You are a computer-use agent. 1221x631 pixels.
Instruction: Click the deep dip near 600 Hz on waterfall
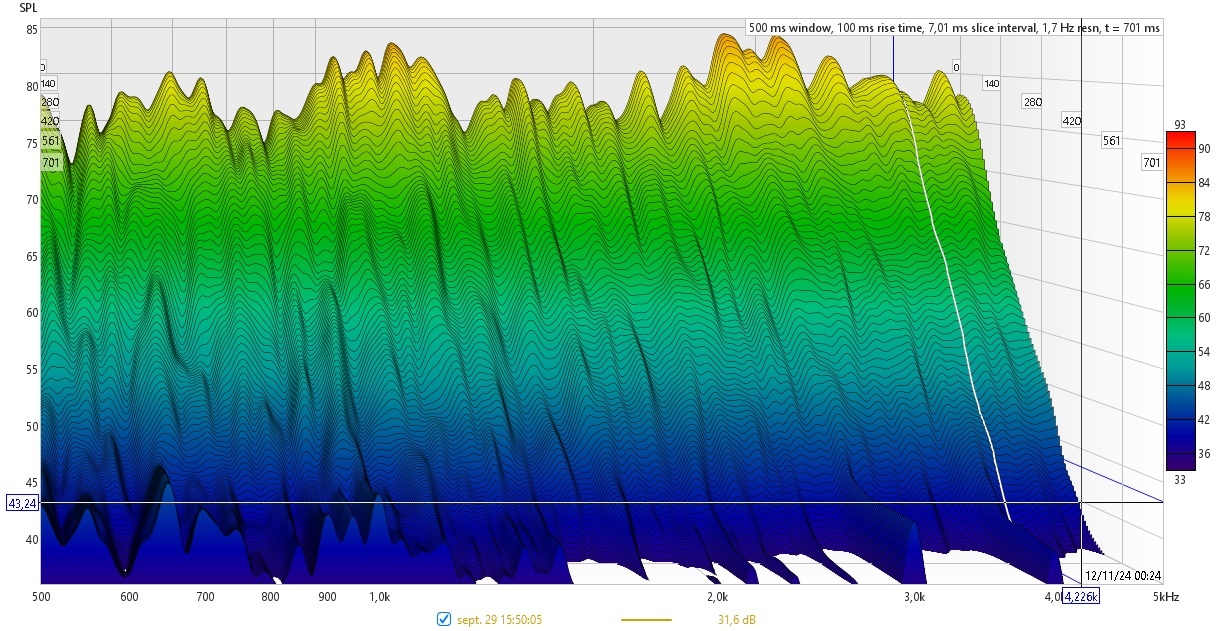(125, 569)
